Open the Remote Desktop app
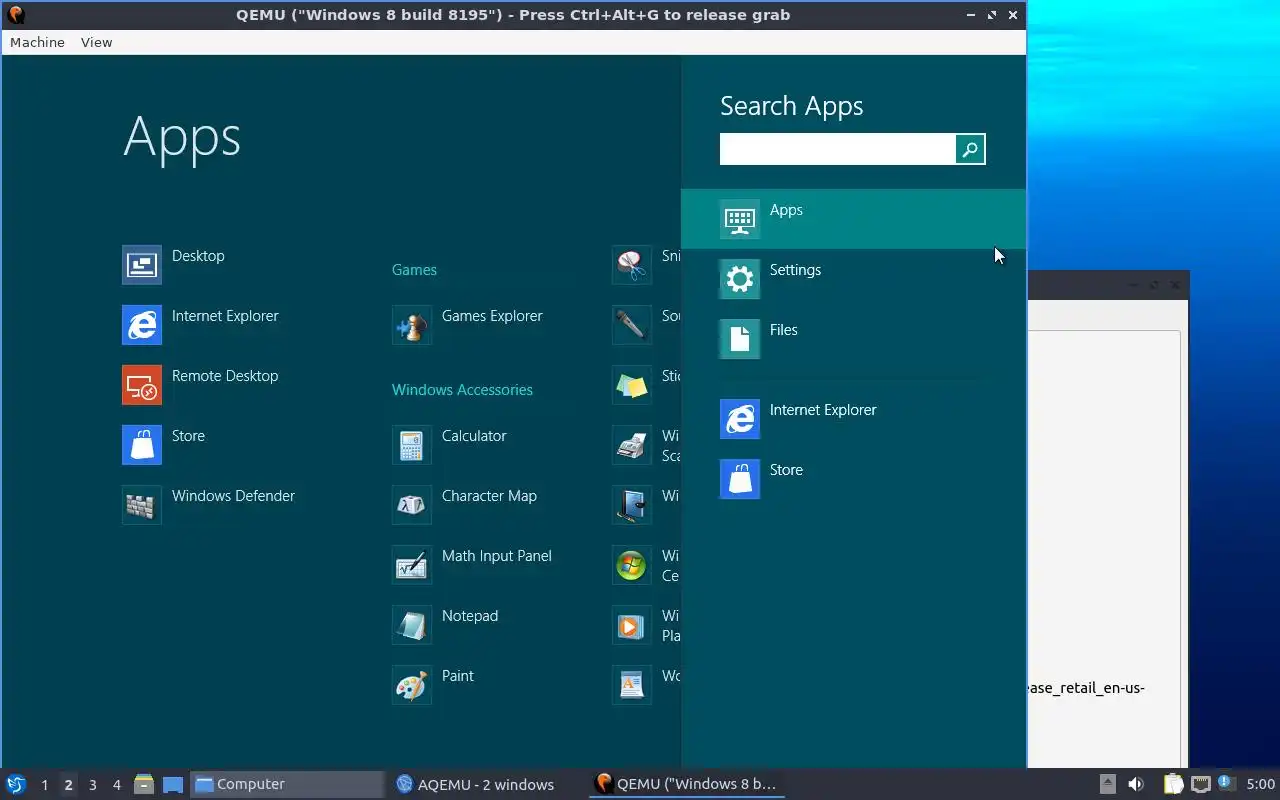 pos(200,385)
